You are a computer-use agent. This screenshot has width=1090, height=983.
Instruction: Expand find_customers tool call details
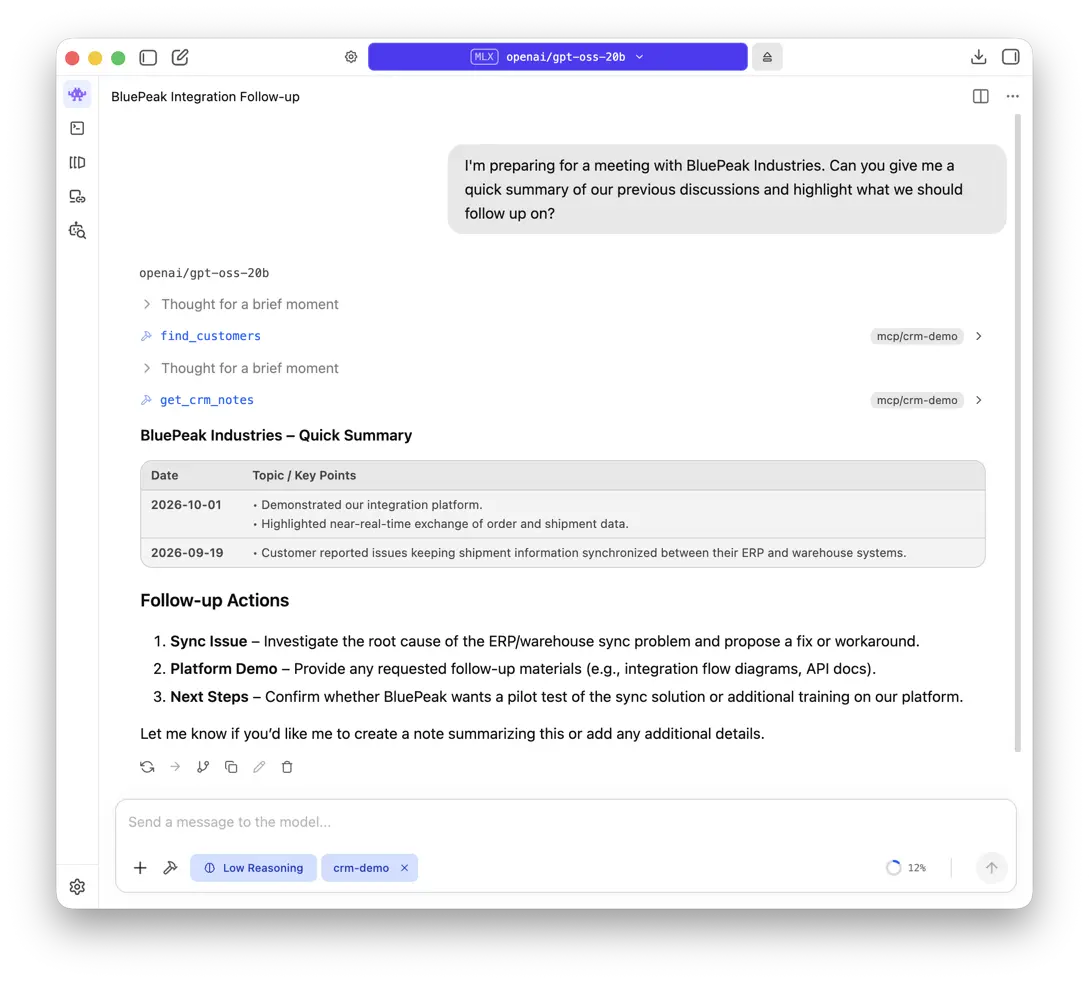tap(978, 336)
